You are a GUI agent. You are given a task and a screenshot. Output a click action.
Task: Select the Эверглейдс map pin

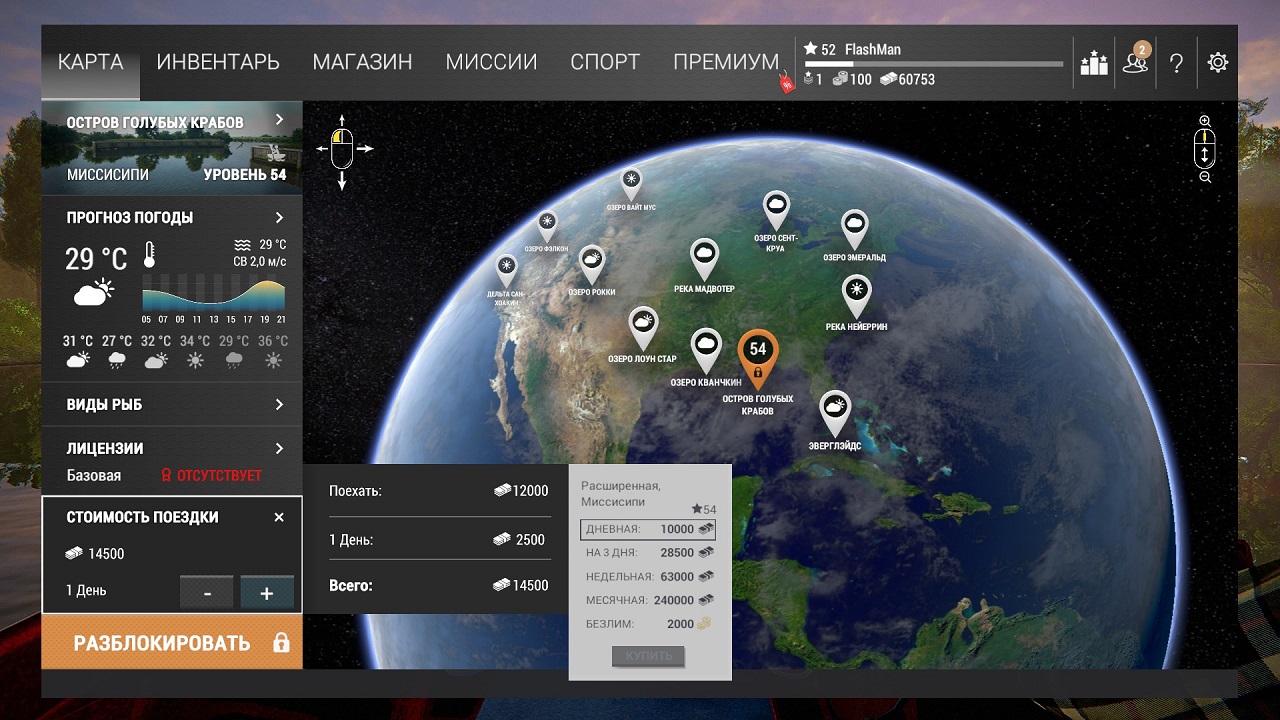[x=835, y=412]
